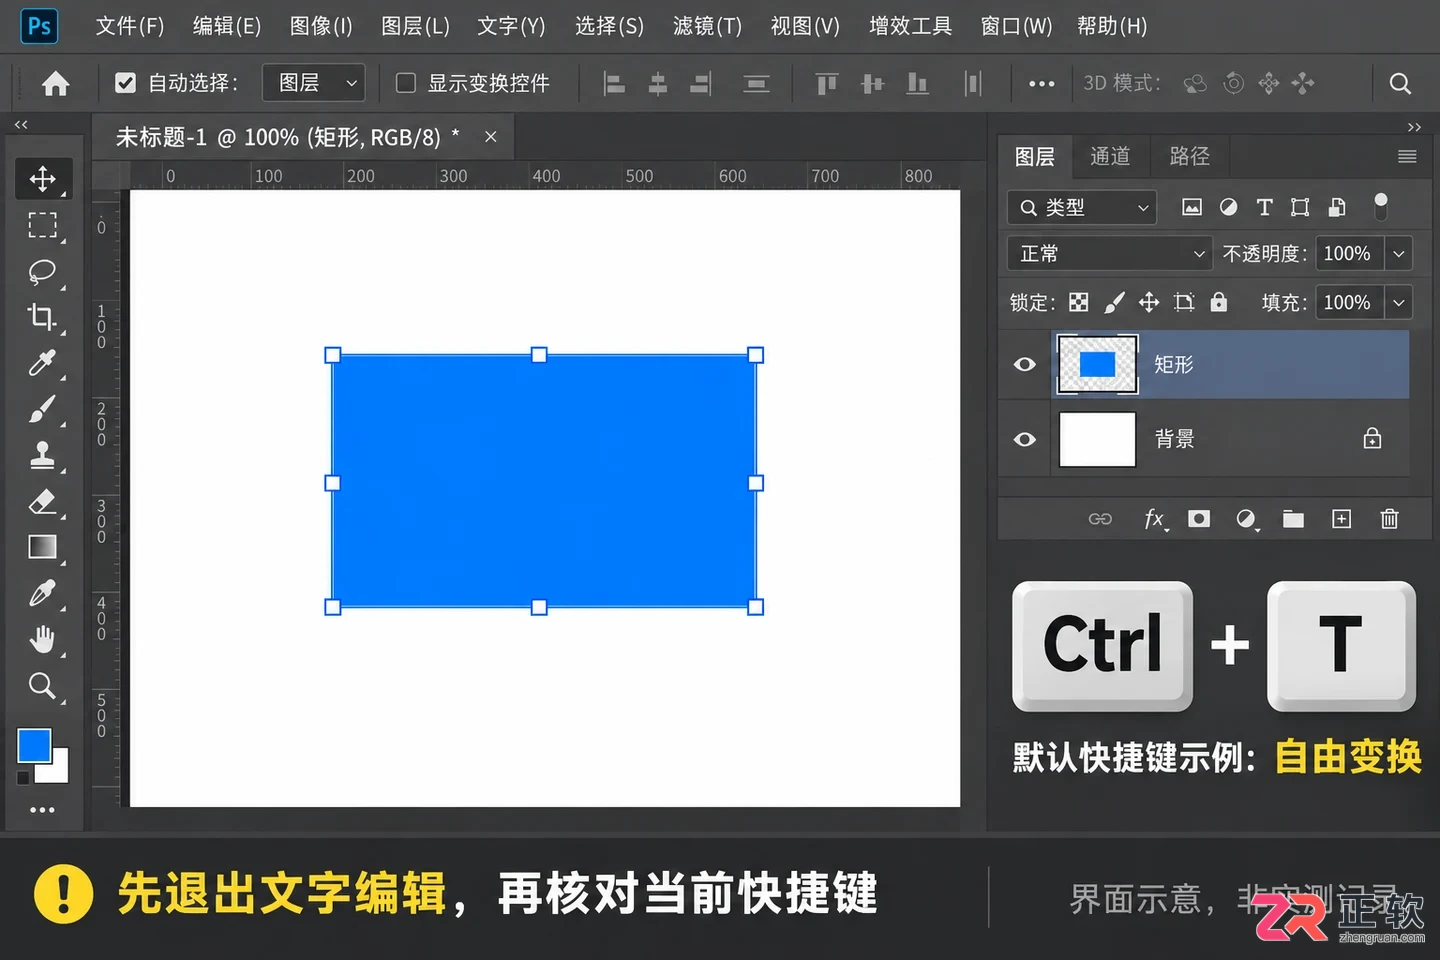The height and width of the screenshot is (960, 1440).
Task: Add a layer mask
Action: [1199, 518]
